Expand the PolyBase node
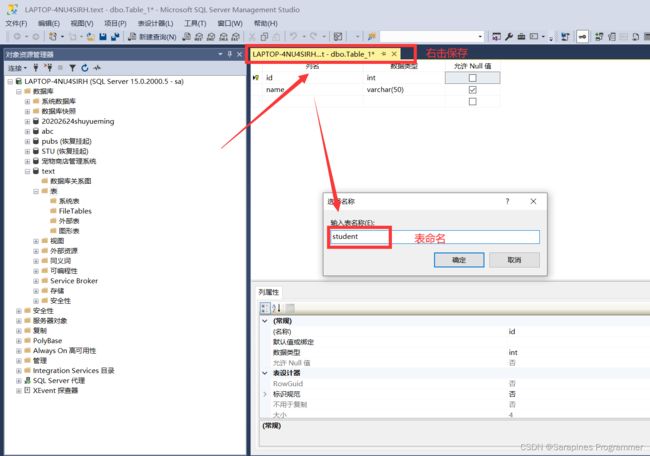The width and height of the screenshot is (650, 456). click(19, 341)
